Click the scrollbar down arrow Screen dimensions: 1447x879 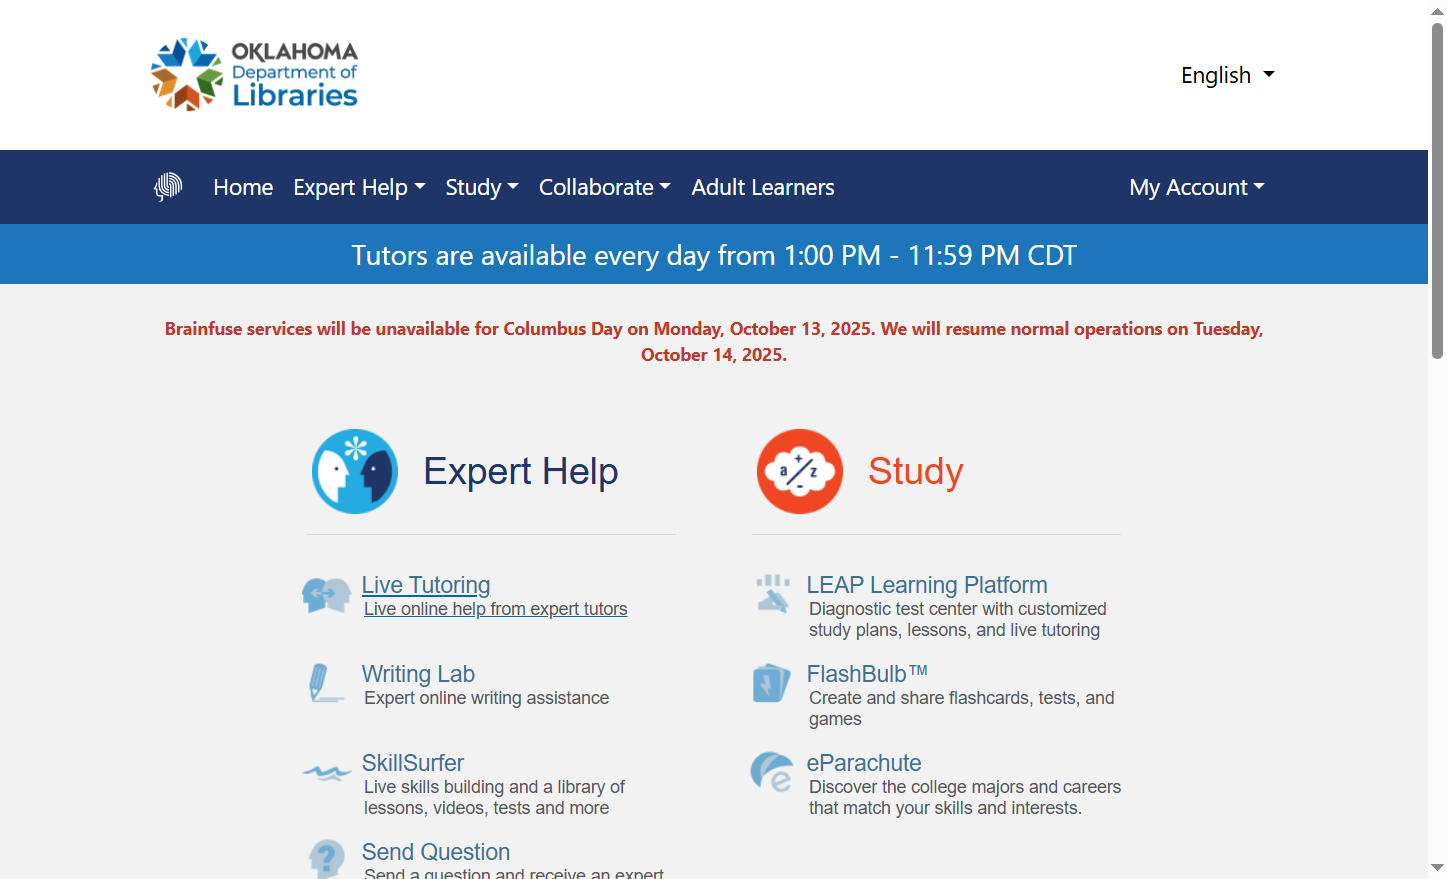[1437, 868]
